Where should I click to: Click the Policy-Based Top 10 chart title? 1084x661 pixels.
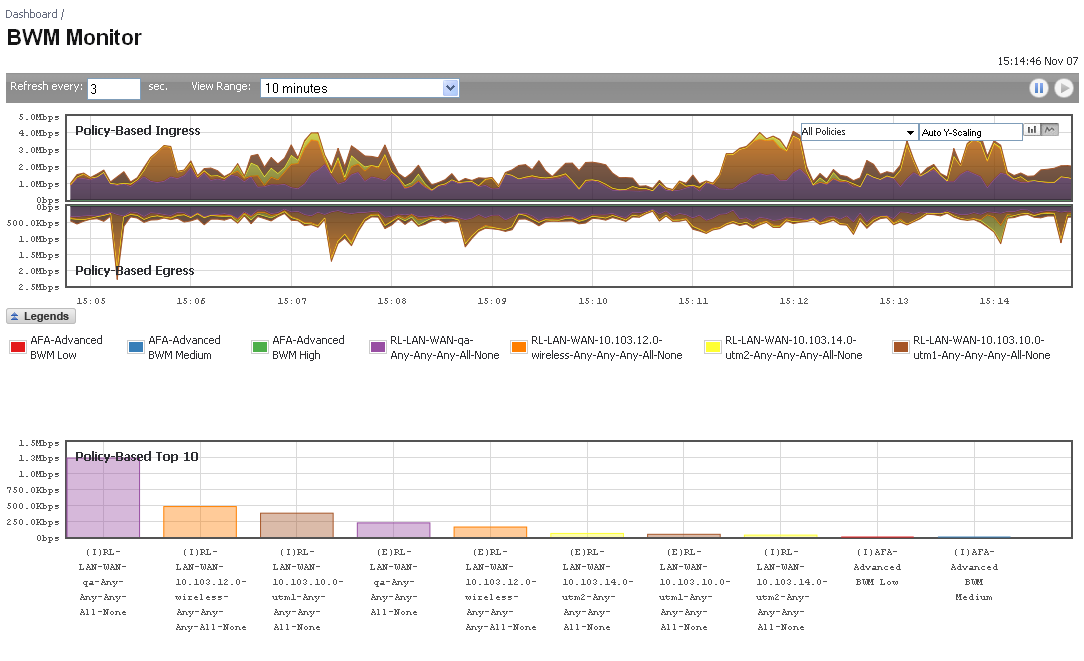[x=137, y=456]
